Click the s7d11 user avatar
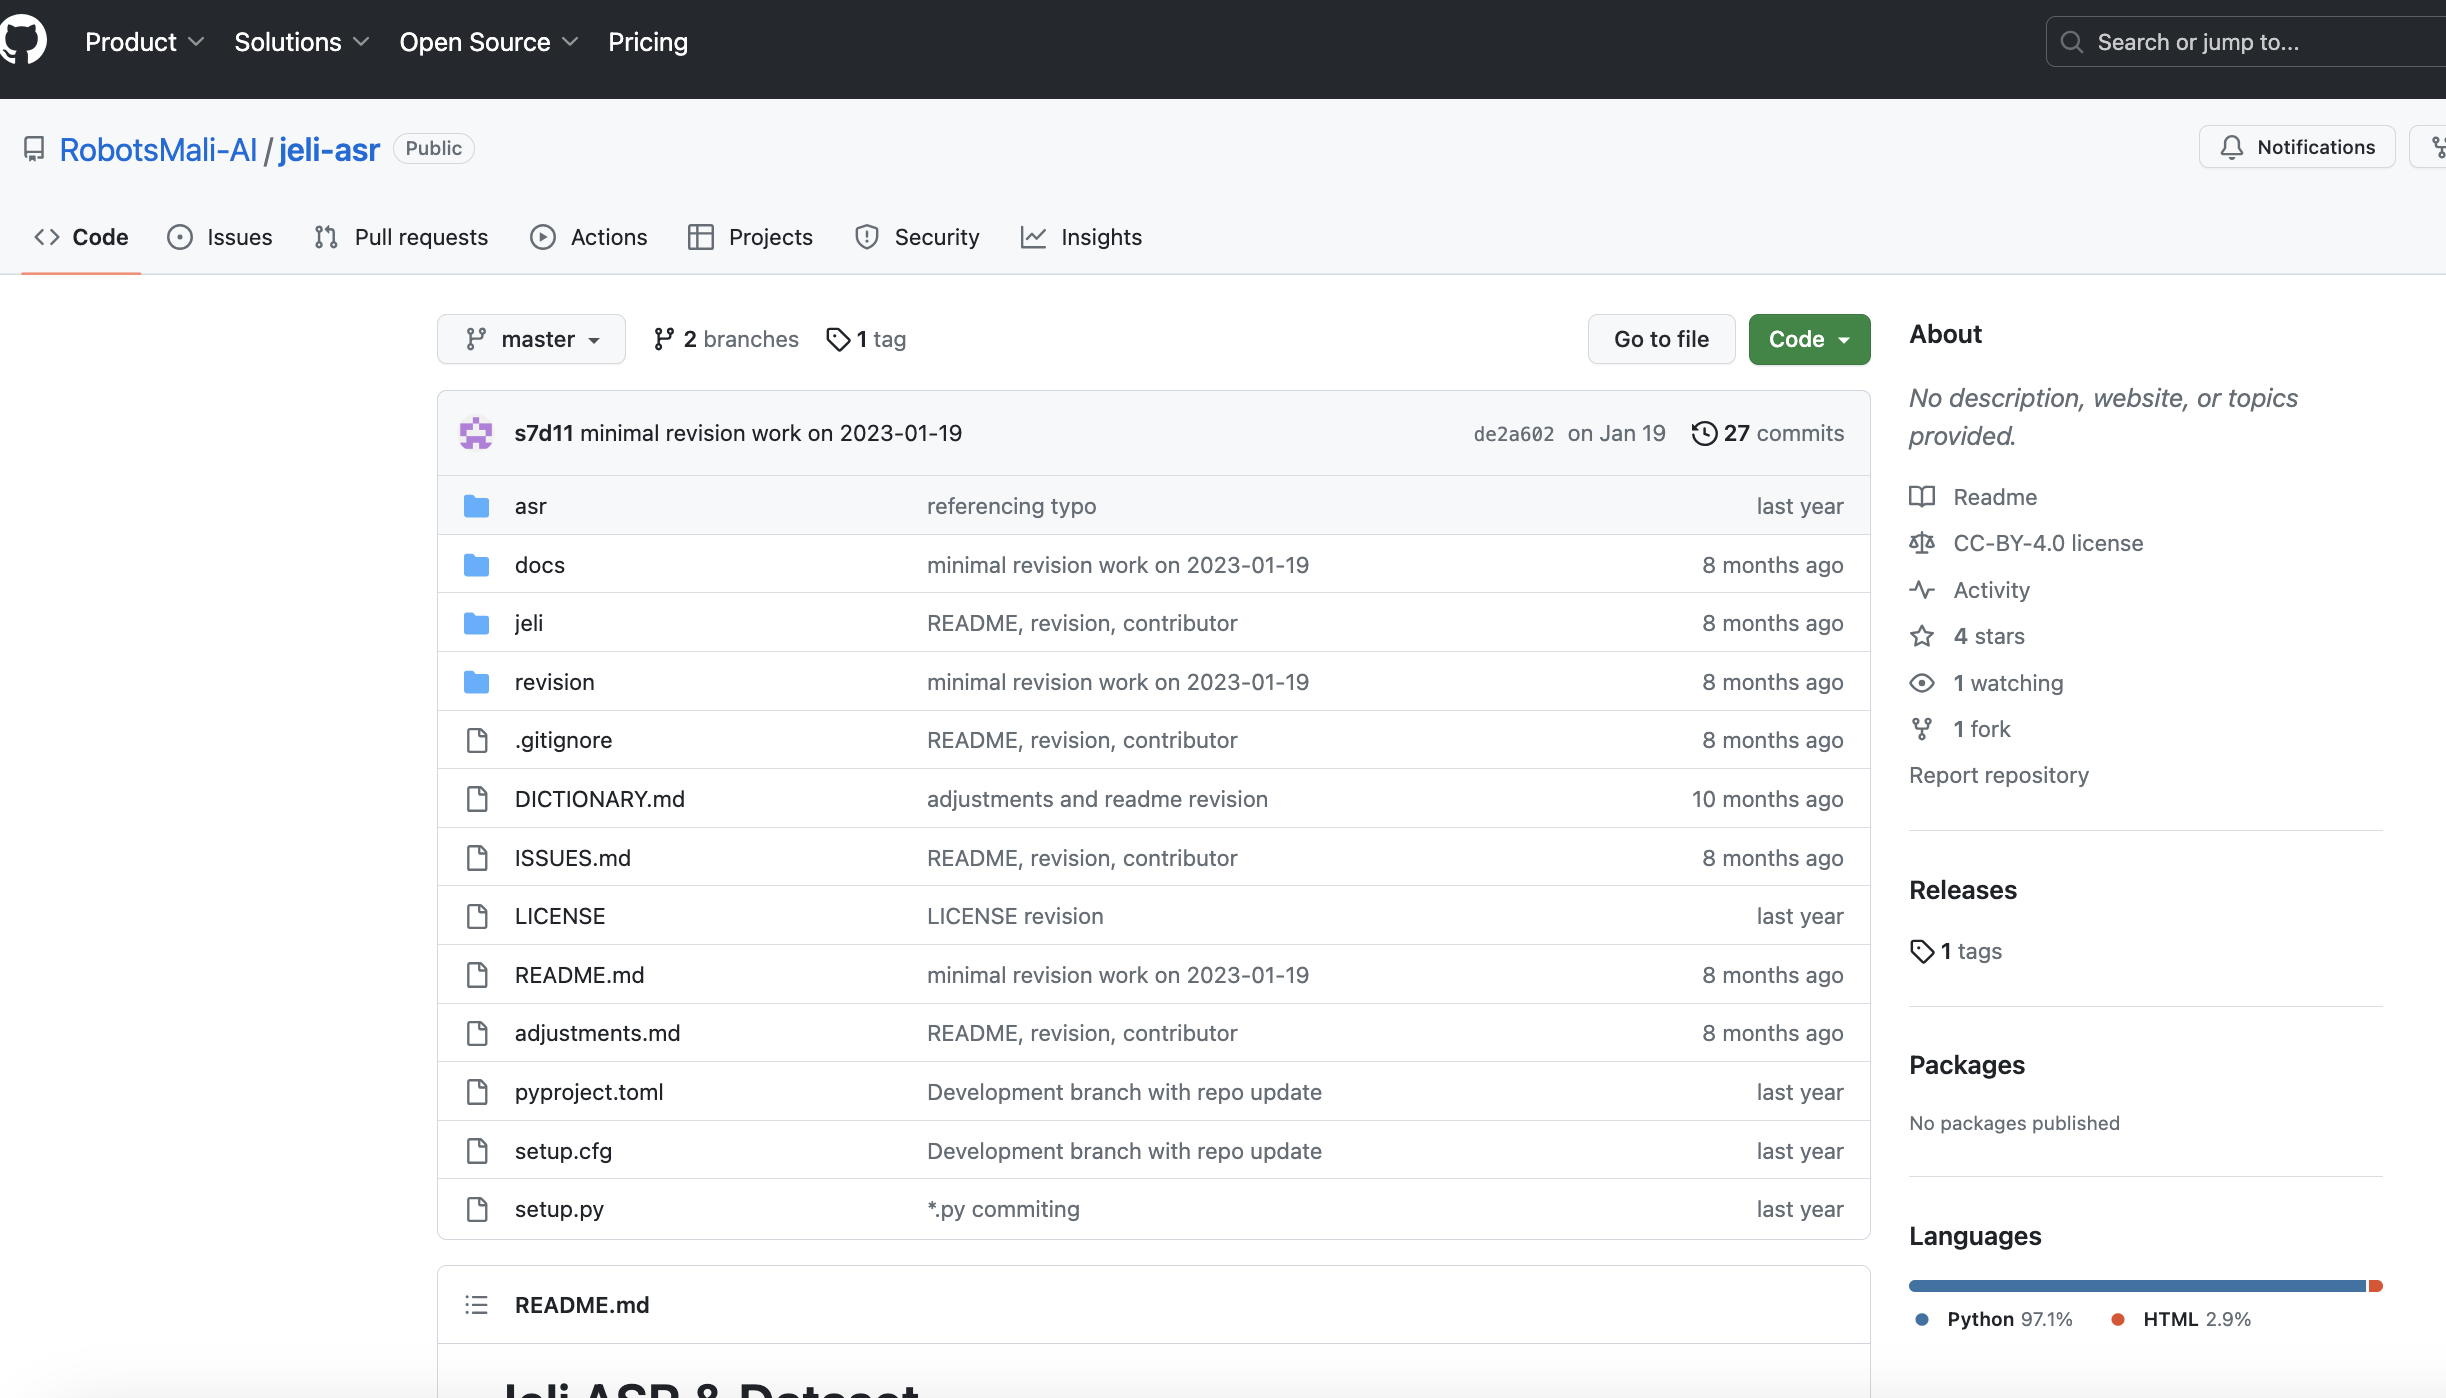Image resolution: width=2446 pixels, height=1398 pixels. [x=476, y=433]
